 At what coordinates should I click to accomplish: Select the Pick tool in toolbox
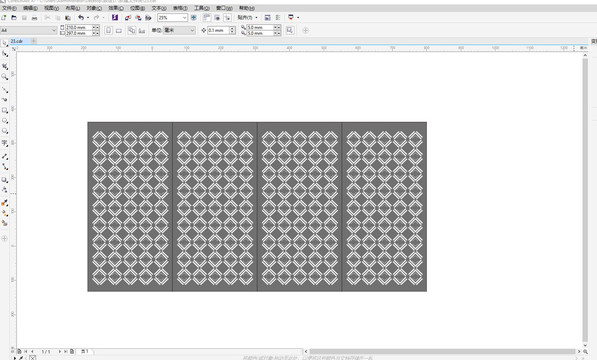pyautogui.click(x=5, y=43)
